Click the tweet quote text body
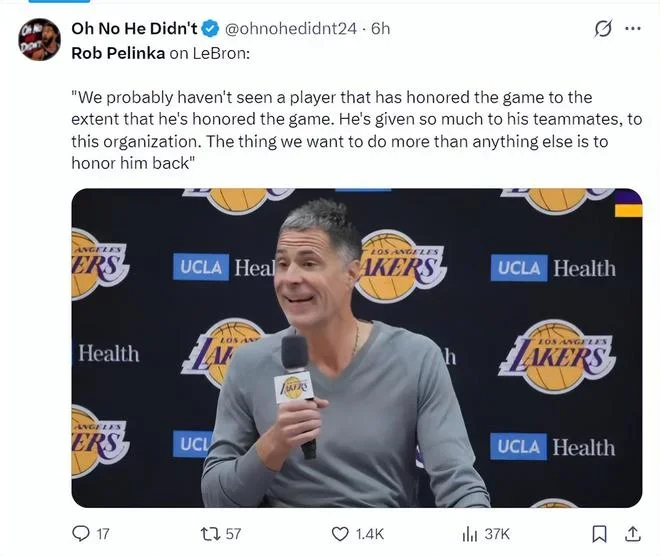 357,130
